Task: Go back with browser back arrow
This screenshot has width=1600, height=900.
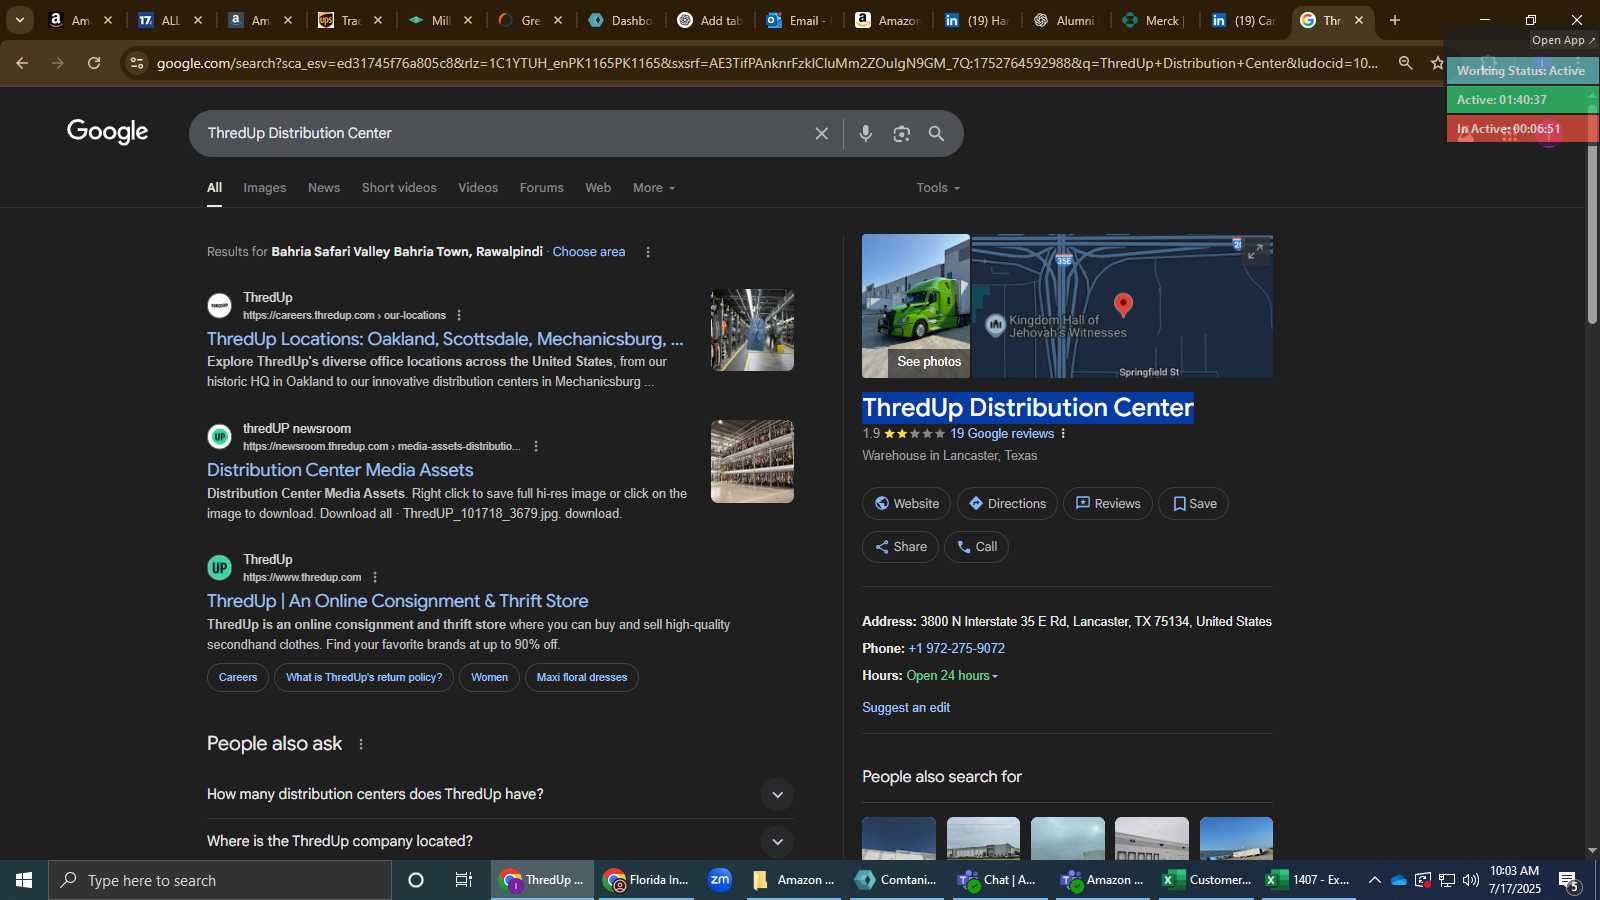Action: tap(22, 63)
